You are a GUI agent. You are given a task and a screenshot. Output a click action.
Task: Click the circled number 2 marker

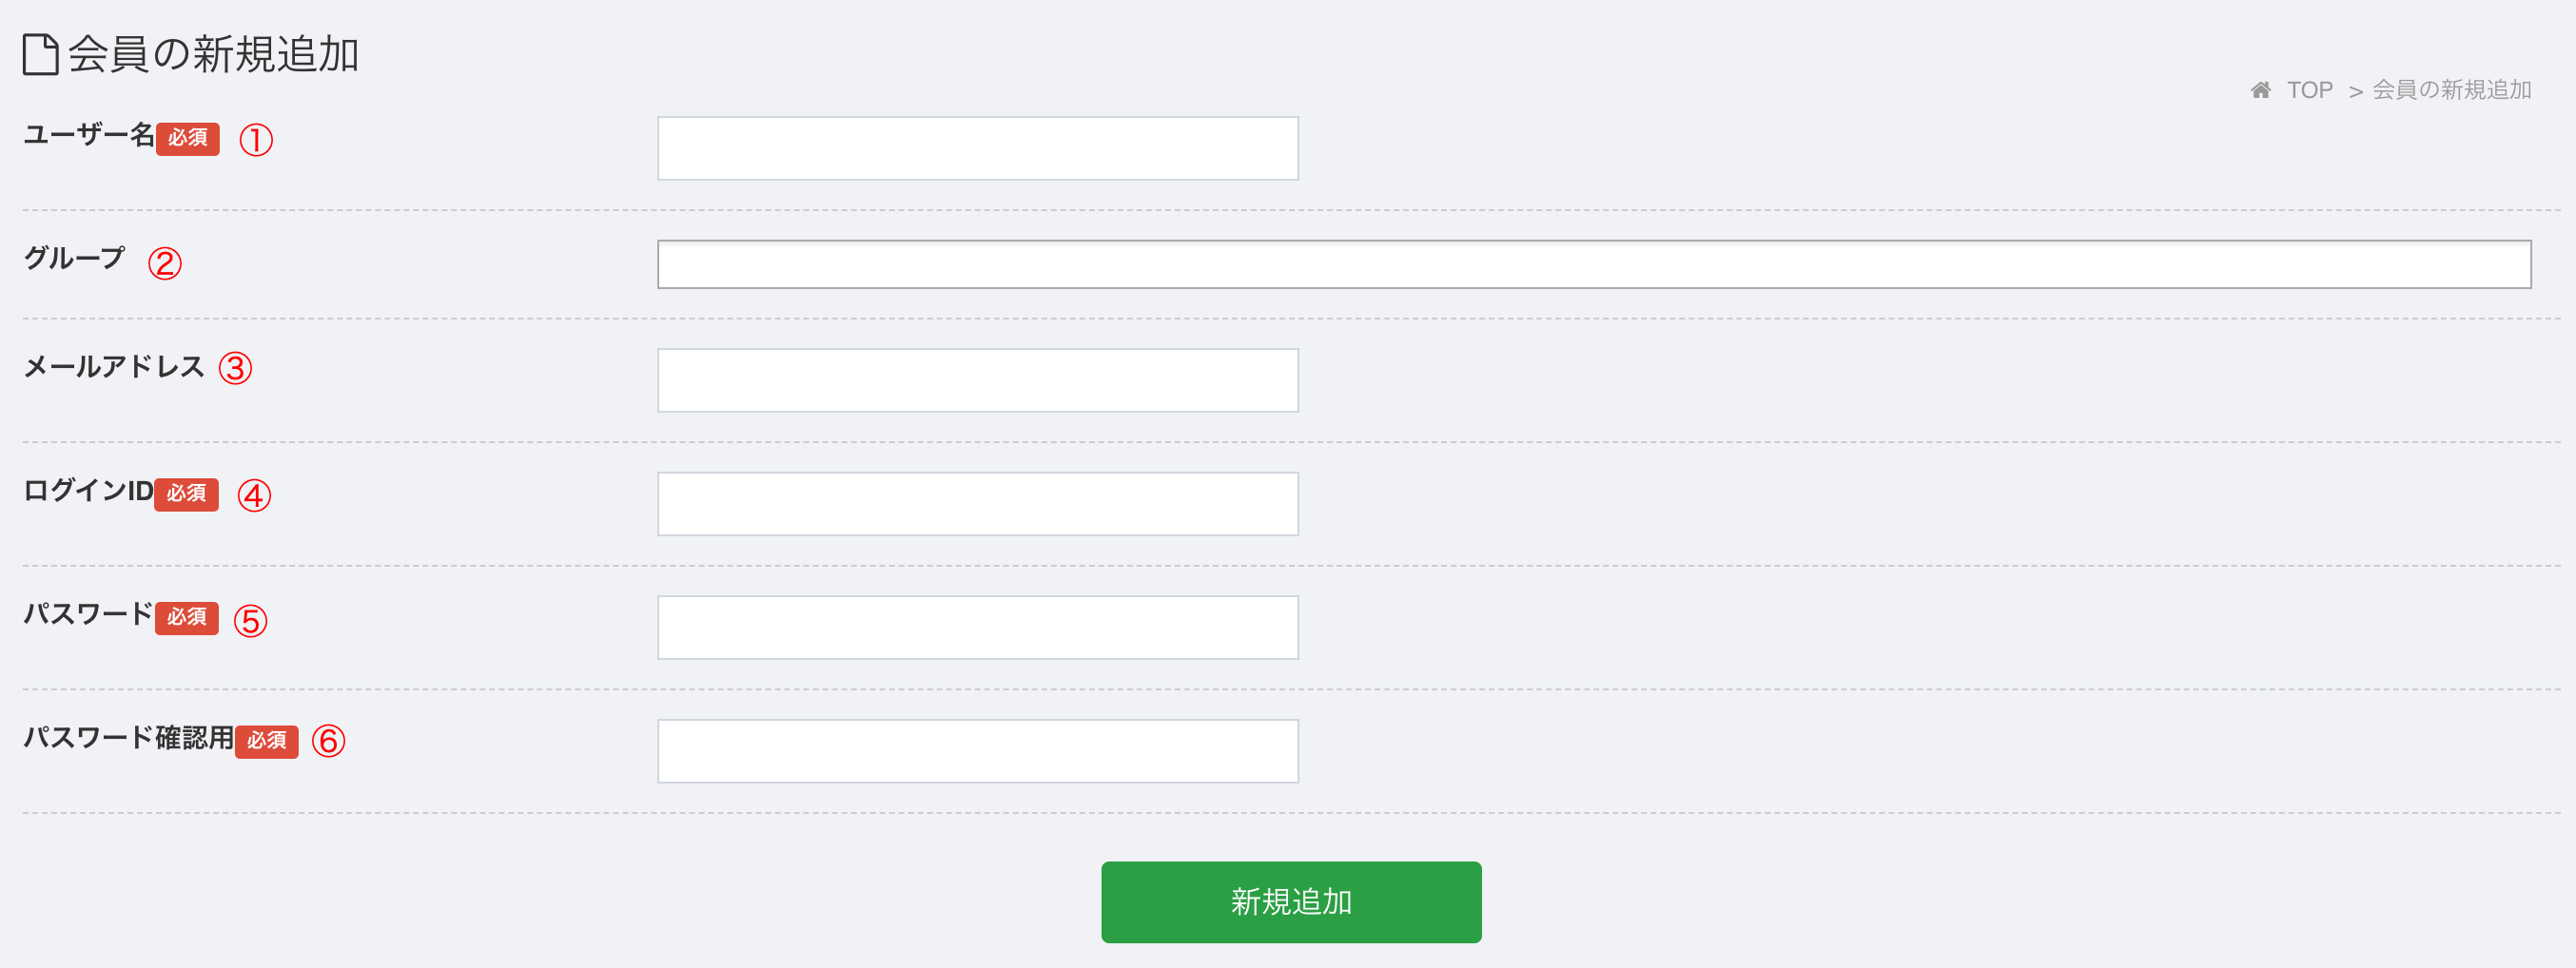coord(165,263)
